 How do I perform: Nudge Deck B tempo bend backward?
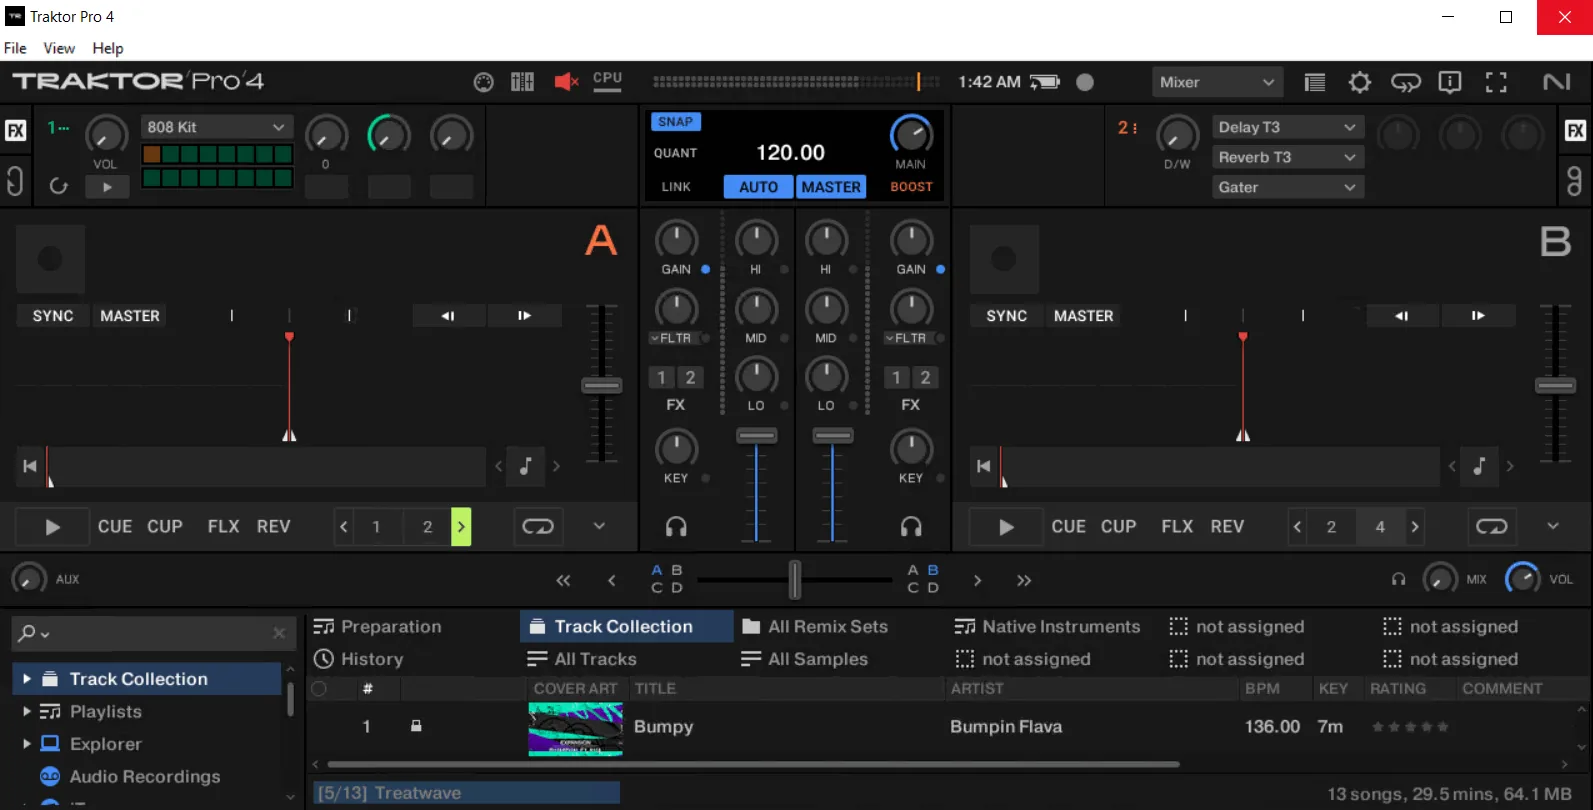(x=1402, y=316)
